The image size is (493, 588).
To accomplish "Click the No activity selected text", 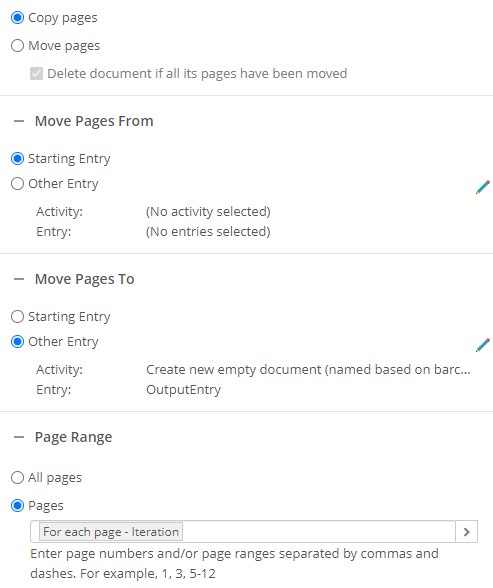I will (x=208, y=212).
